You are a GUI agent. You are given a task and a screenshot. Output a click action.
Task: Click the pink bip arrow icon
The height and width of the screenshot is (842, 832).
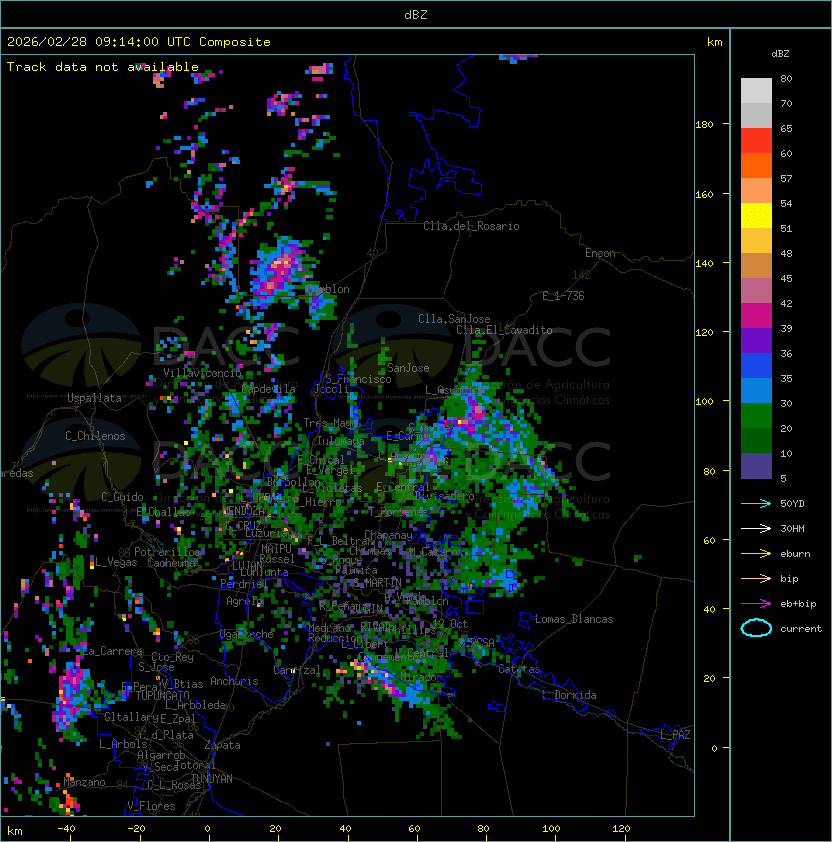[x=756, y=578]
